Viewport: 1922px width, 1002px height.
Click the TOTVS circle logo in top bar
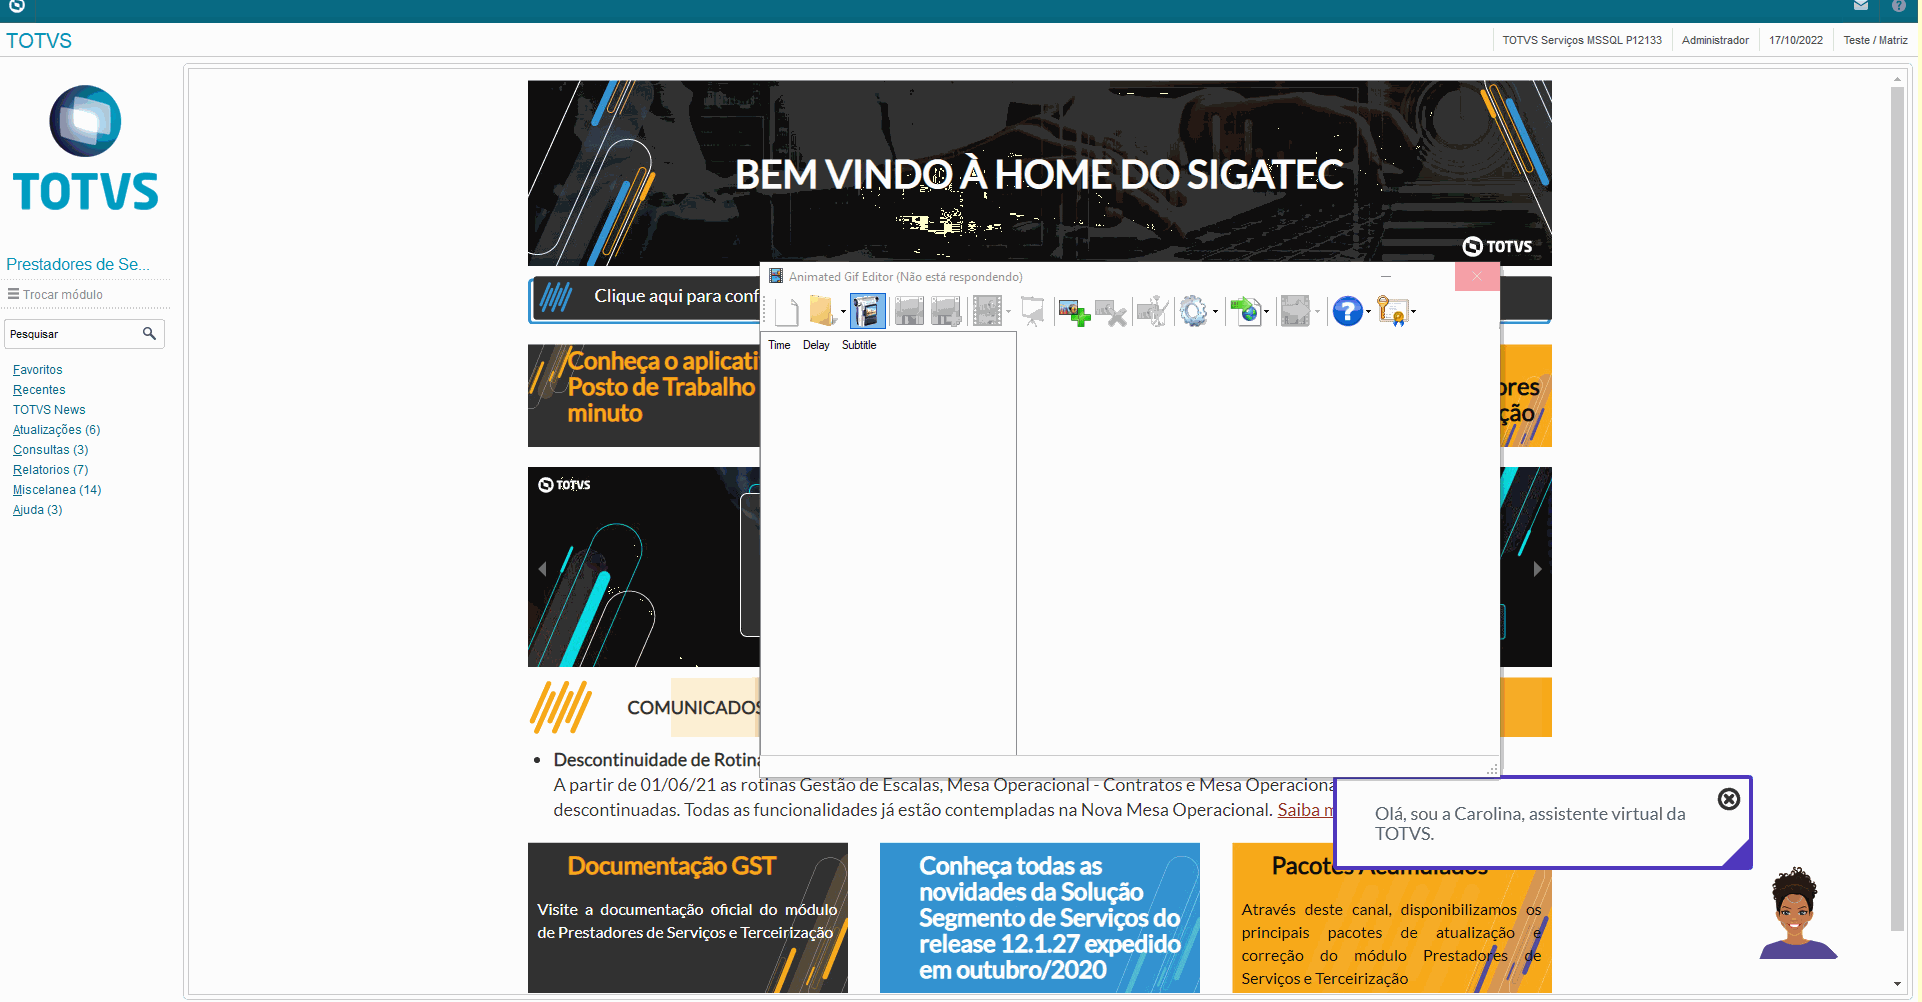pyautogui.click(x=16, y=6)
